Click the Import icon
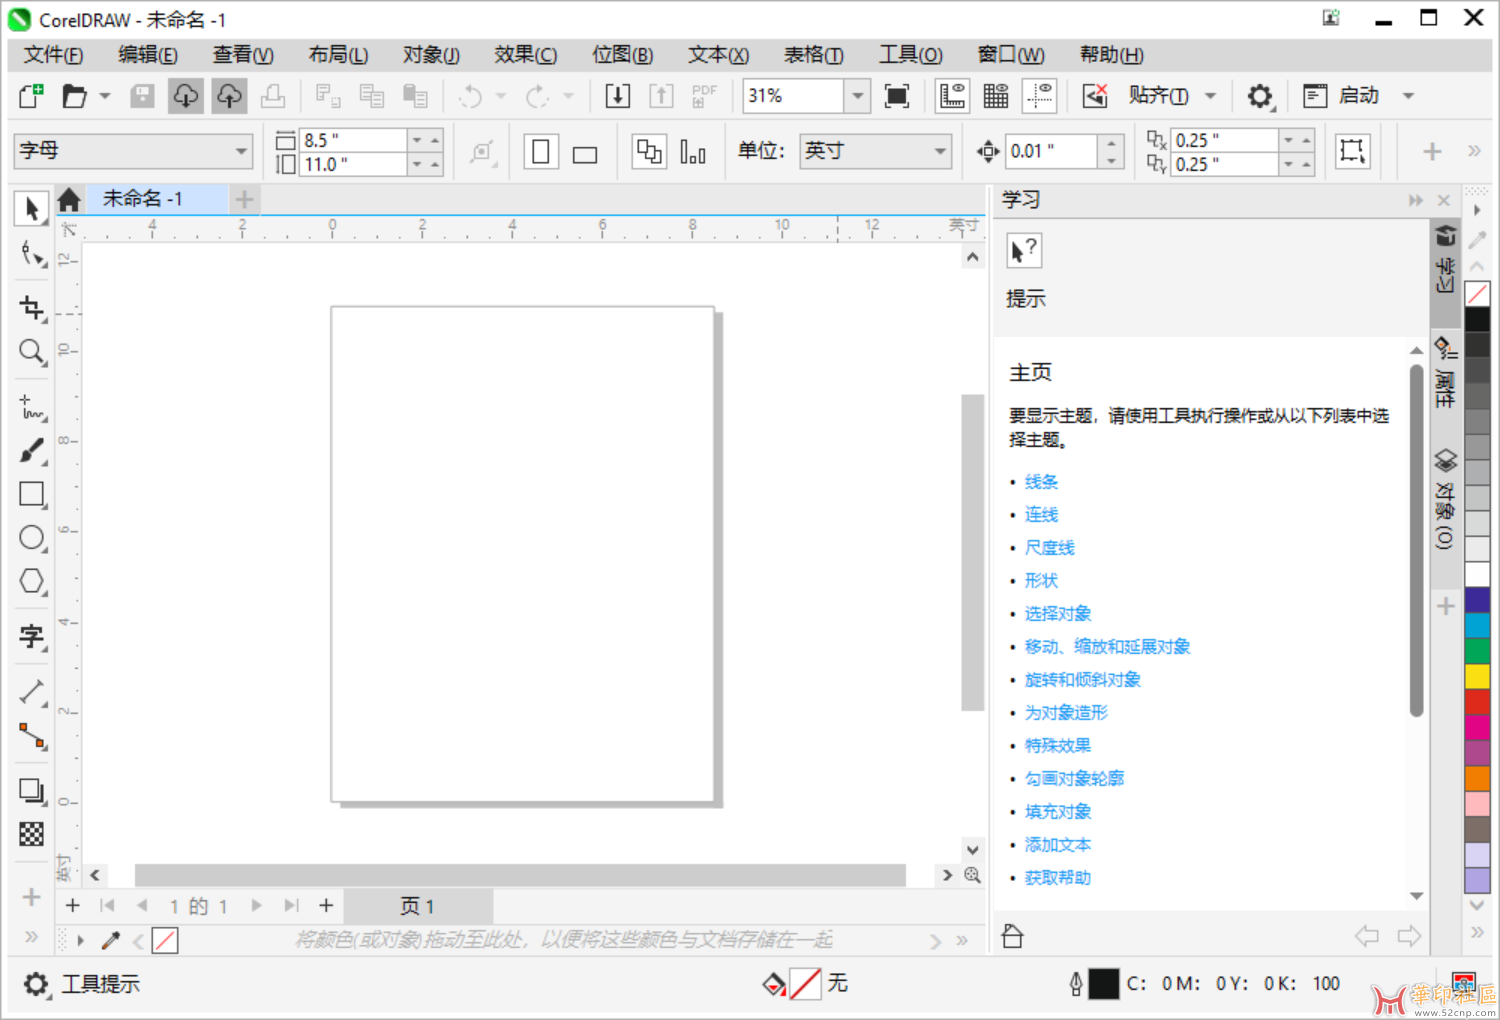Viewport: 1500px width, 1020px height. (x=617, y=96)
